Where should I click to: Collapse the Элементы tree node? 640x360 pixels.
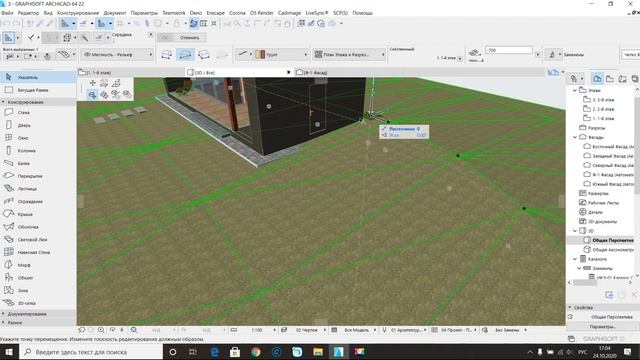(x=579, y=268)
